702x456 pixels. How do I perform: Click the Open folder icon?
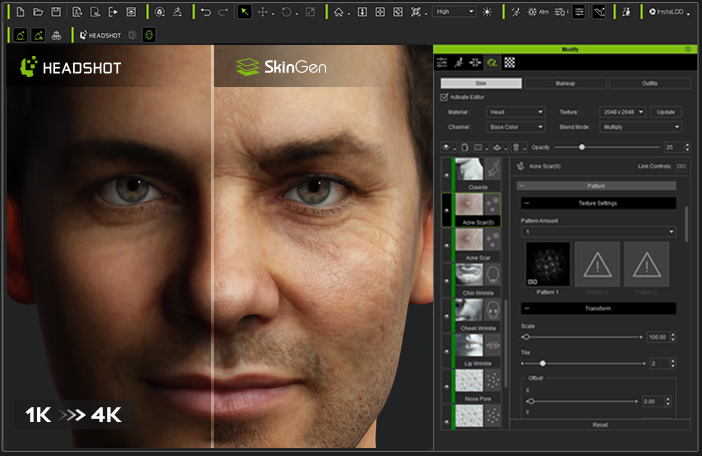(x=37, y=12)
